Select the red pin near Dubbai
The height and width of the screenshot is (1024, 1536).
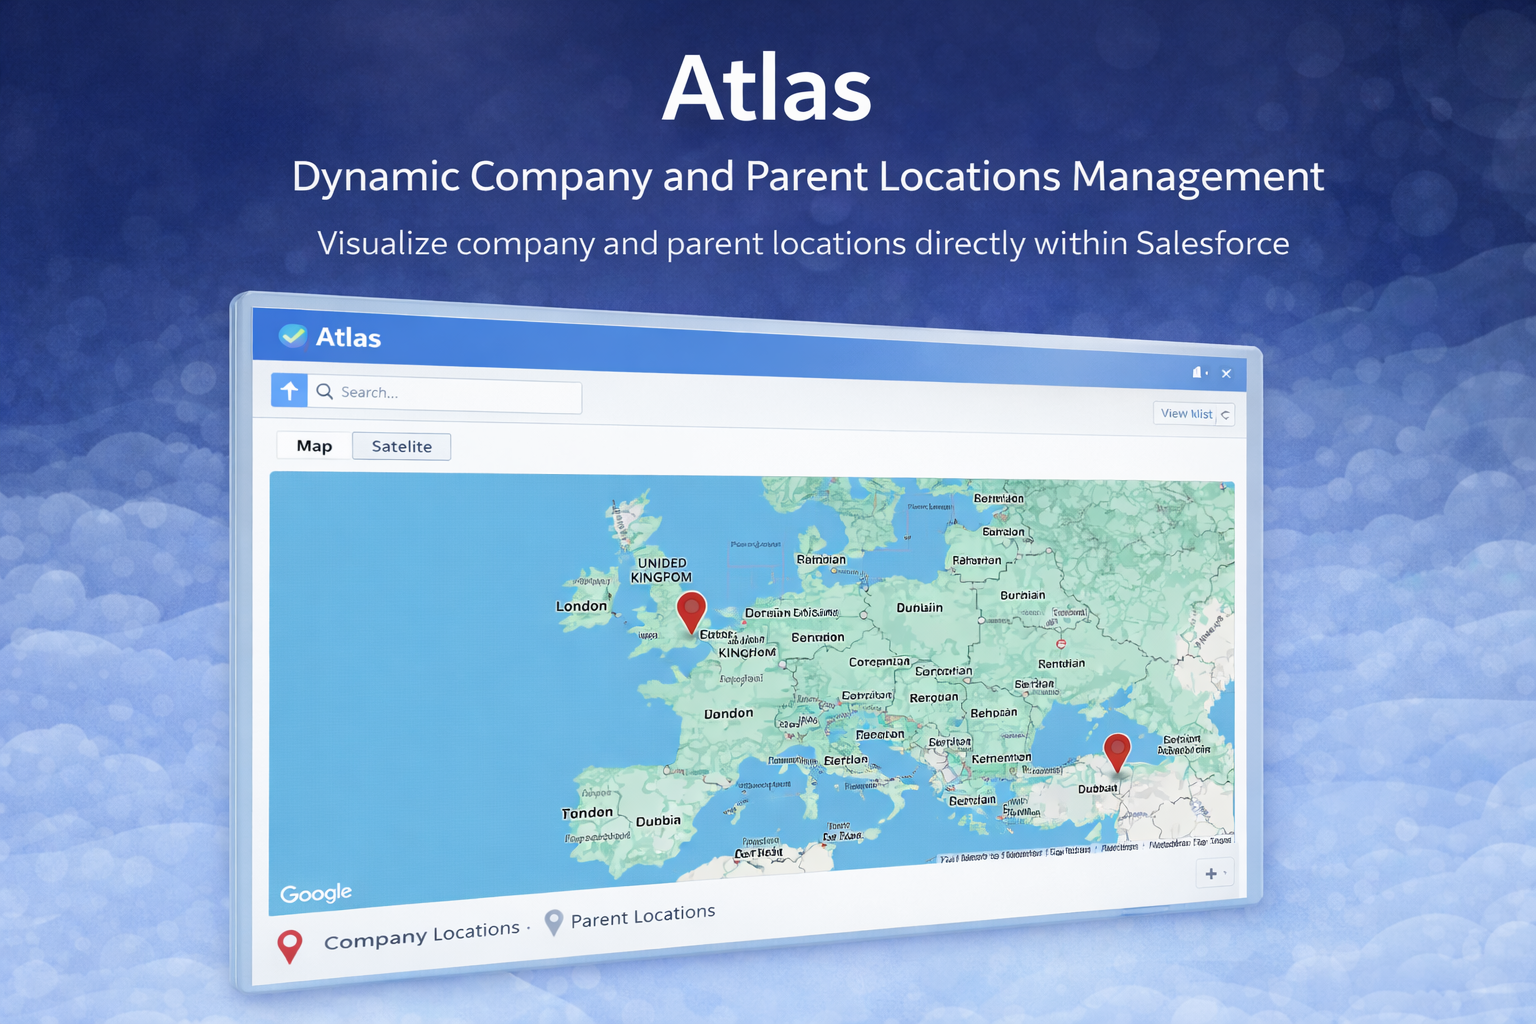(x=1116, y=750)
